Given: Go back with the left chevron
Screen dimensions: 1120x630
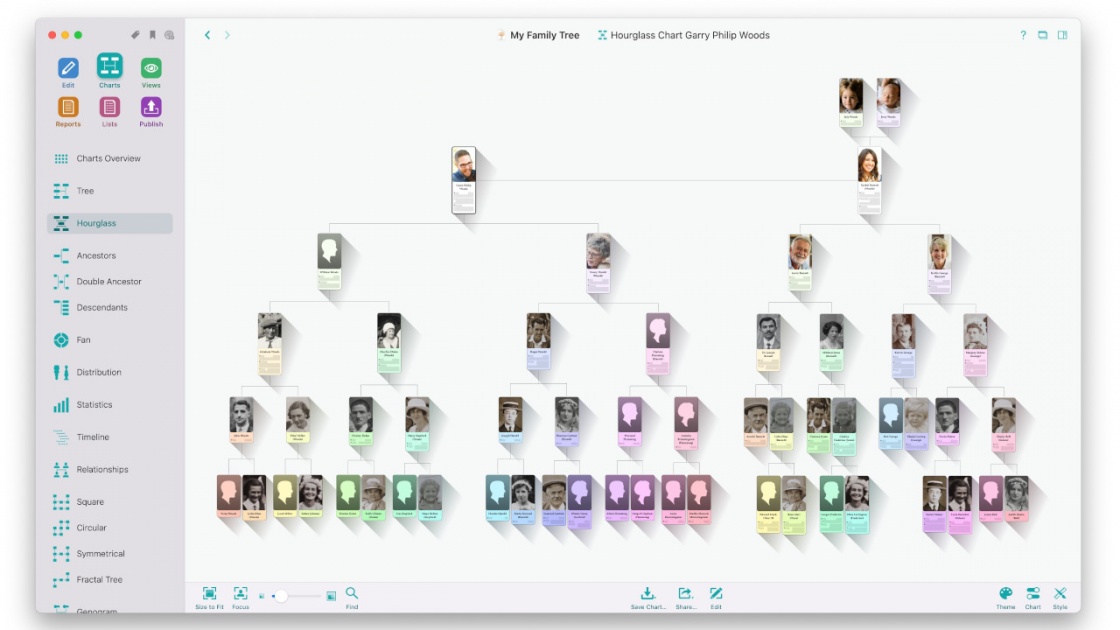Looking at the screenshot, I should 208,35.
